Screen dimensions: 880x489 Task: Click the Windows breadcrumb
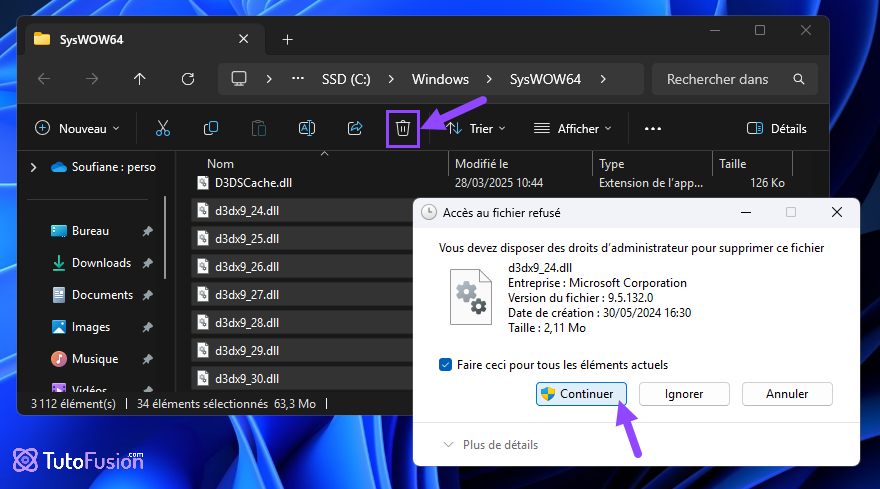tap(441, 79)
